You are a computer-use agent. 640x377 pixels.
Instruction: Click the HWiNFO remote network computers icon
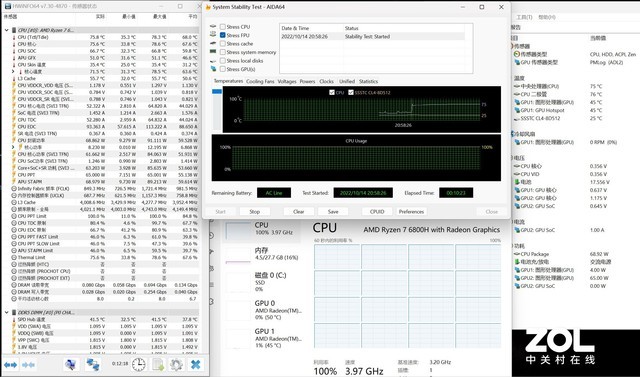(x=93, y=364)
